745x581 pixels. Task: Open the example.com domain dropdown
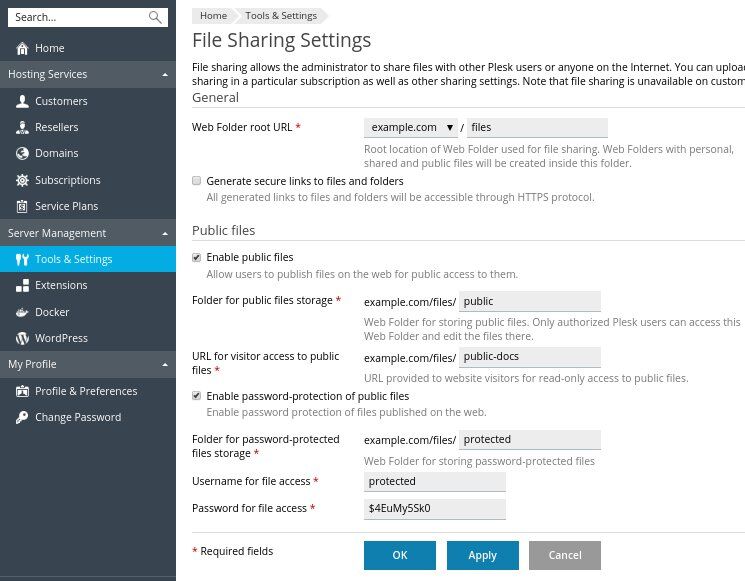(x=411, y=128)
